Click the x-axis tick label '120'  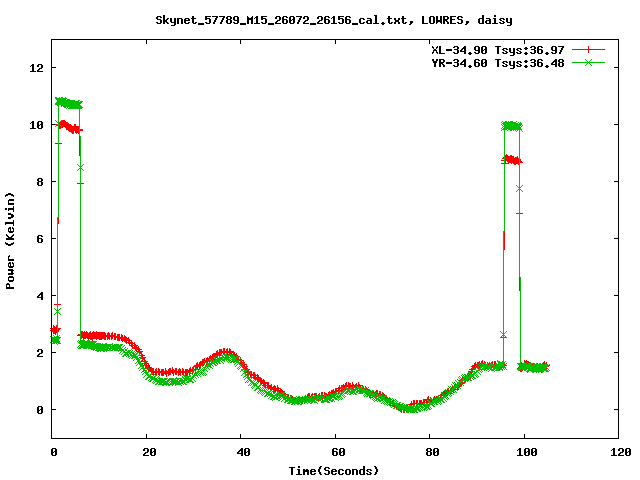[621, 452]
